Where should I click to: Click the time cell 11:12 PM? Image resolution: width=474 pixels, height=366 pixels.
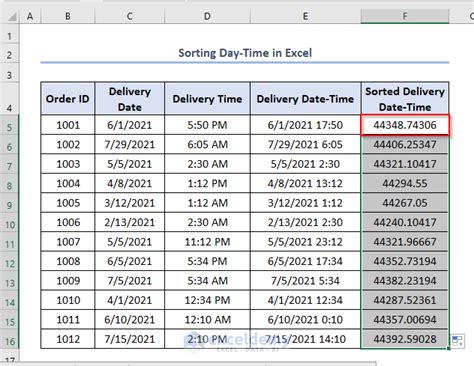pyautogui.click(x=207, y=242)
